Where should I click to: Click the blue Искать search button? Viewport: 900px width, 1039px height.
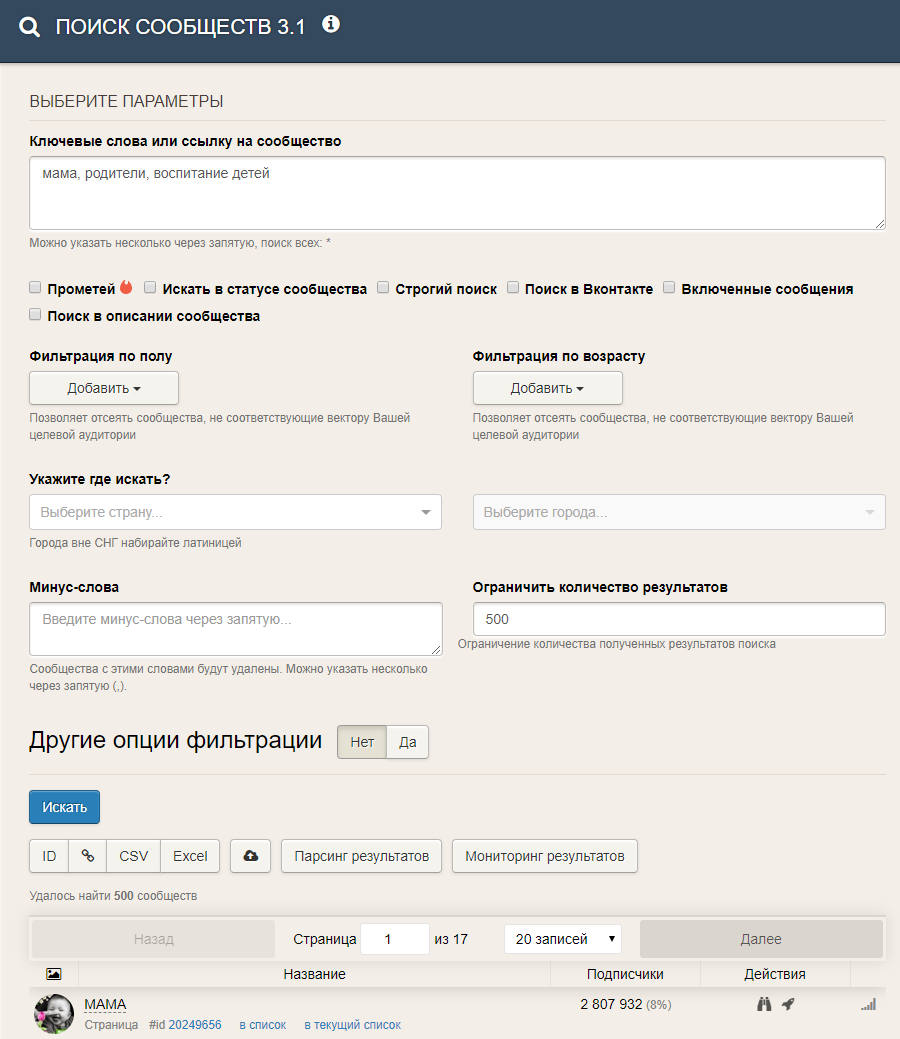coord(64,807)
